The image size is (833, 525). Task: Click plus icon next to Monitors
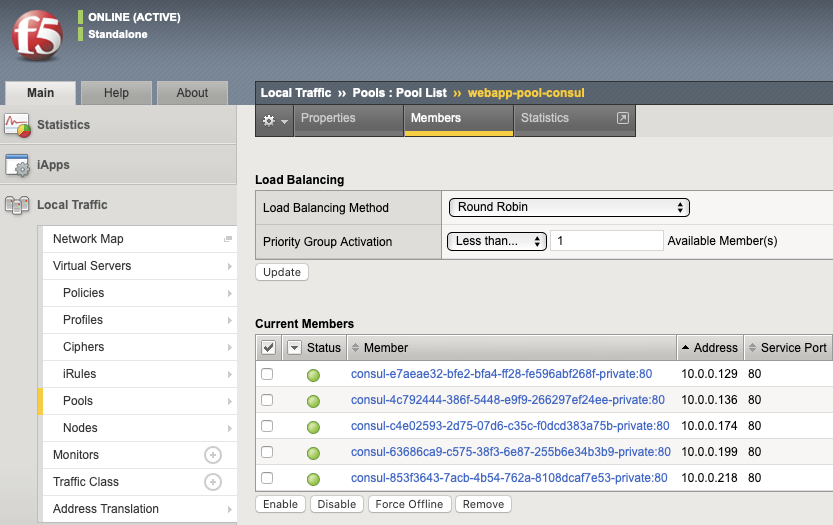point(213,455)
